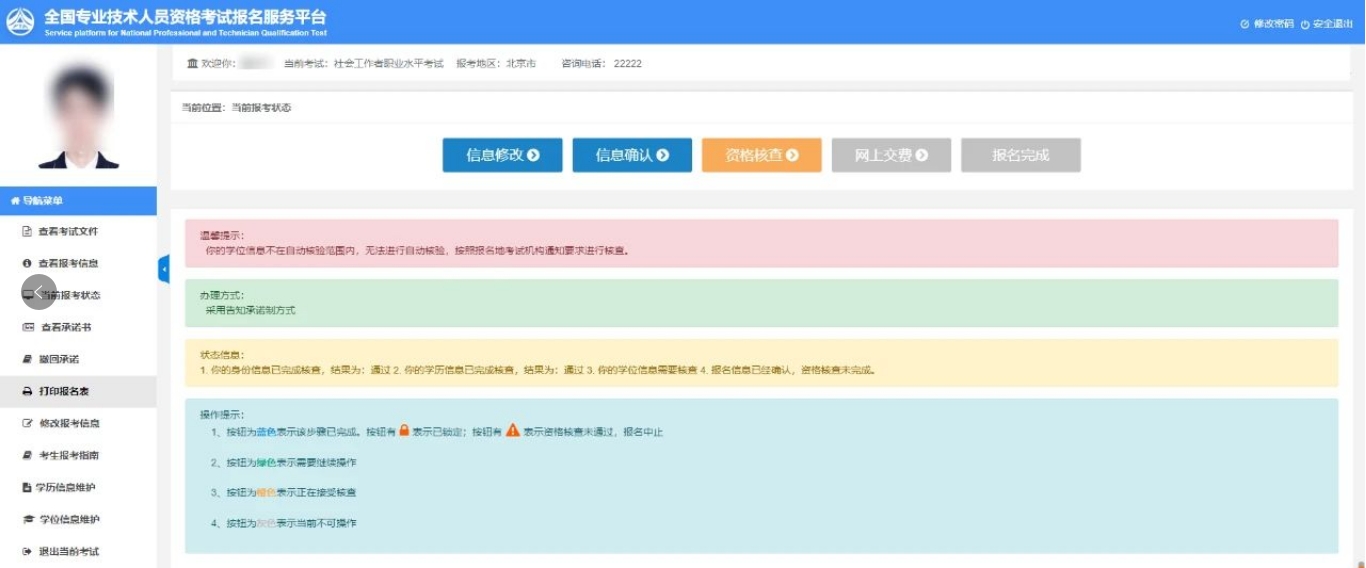This screenshot has width=1366, height=568.
Task: Click the 信息修改 step button
Action: (x=502, y=155)
